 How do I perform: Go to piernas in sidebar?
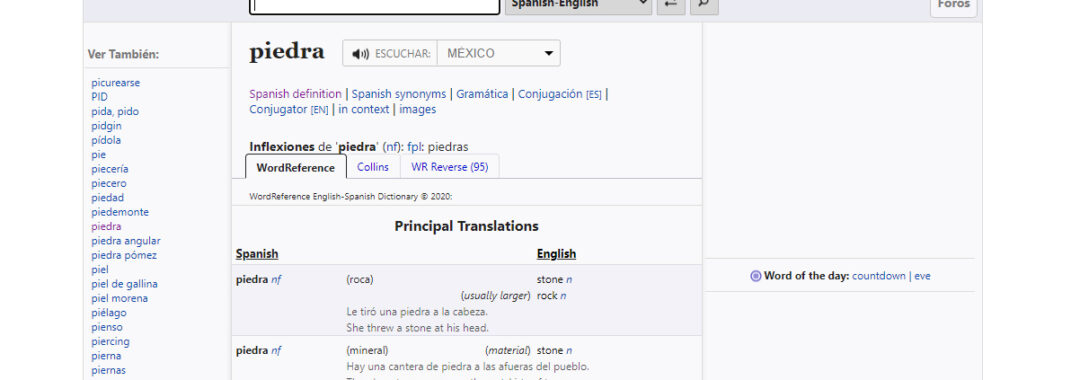point(108,370)
